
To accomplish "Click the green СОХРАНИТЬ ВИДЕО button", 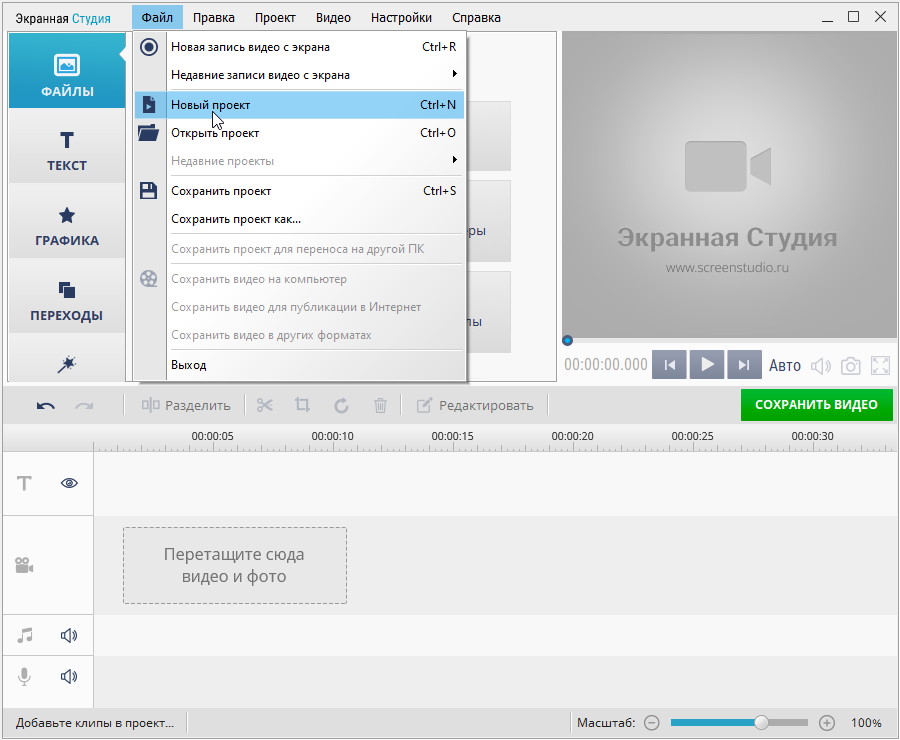I will coord(816,405).
